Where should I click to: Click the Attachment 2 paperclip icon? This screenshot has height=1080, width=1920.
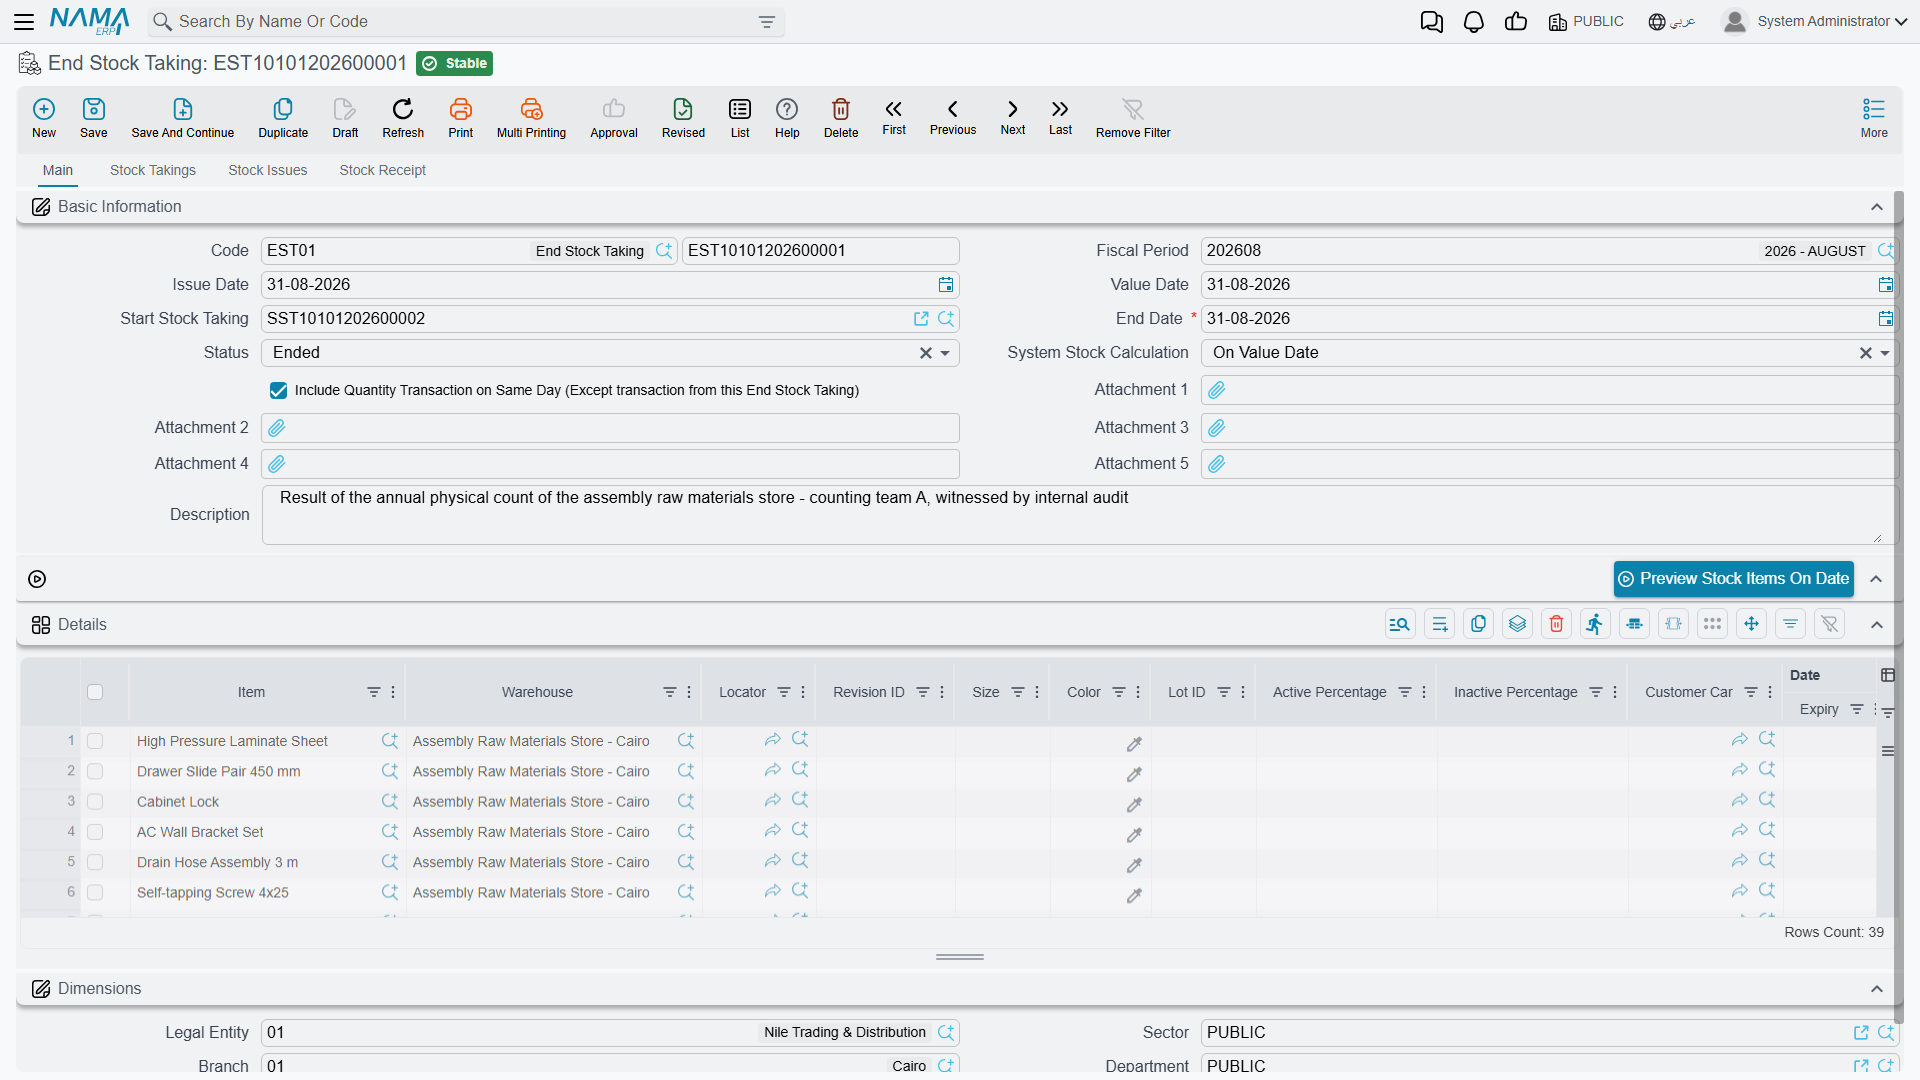coord(277,428)
